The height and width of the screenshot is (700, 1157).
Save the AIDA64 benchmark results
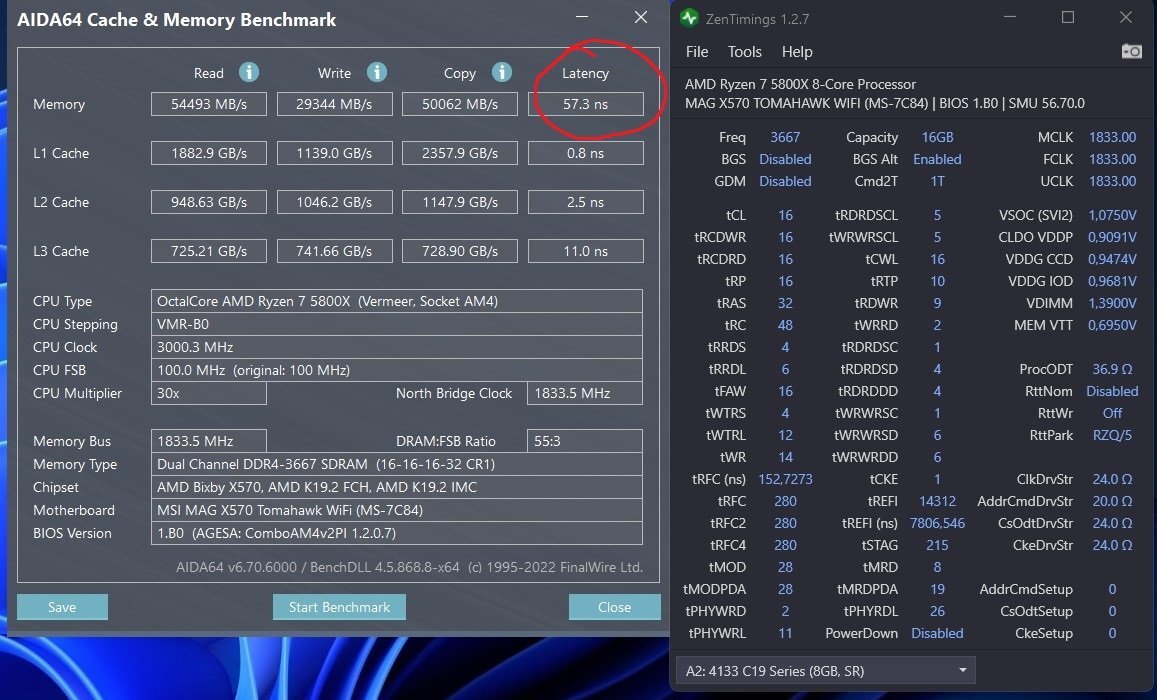62,607
